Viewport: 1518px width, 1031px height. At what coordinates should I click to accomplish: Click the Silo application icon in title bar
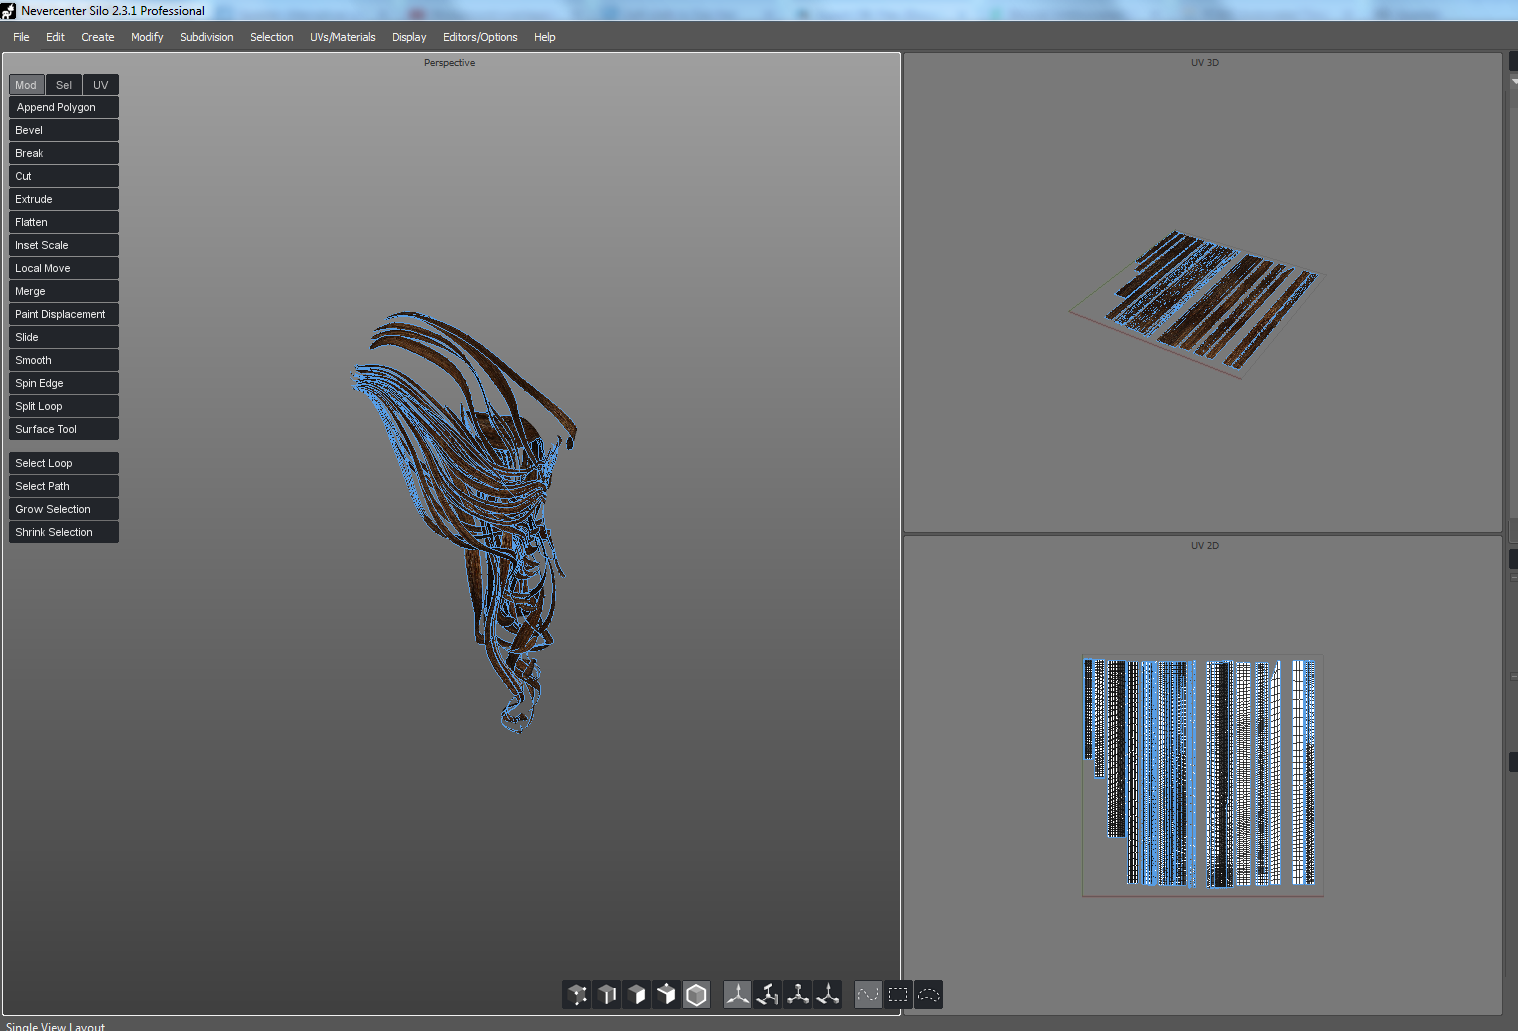9,11
